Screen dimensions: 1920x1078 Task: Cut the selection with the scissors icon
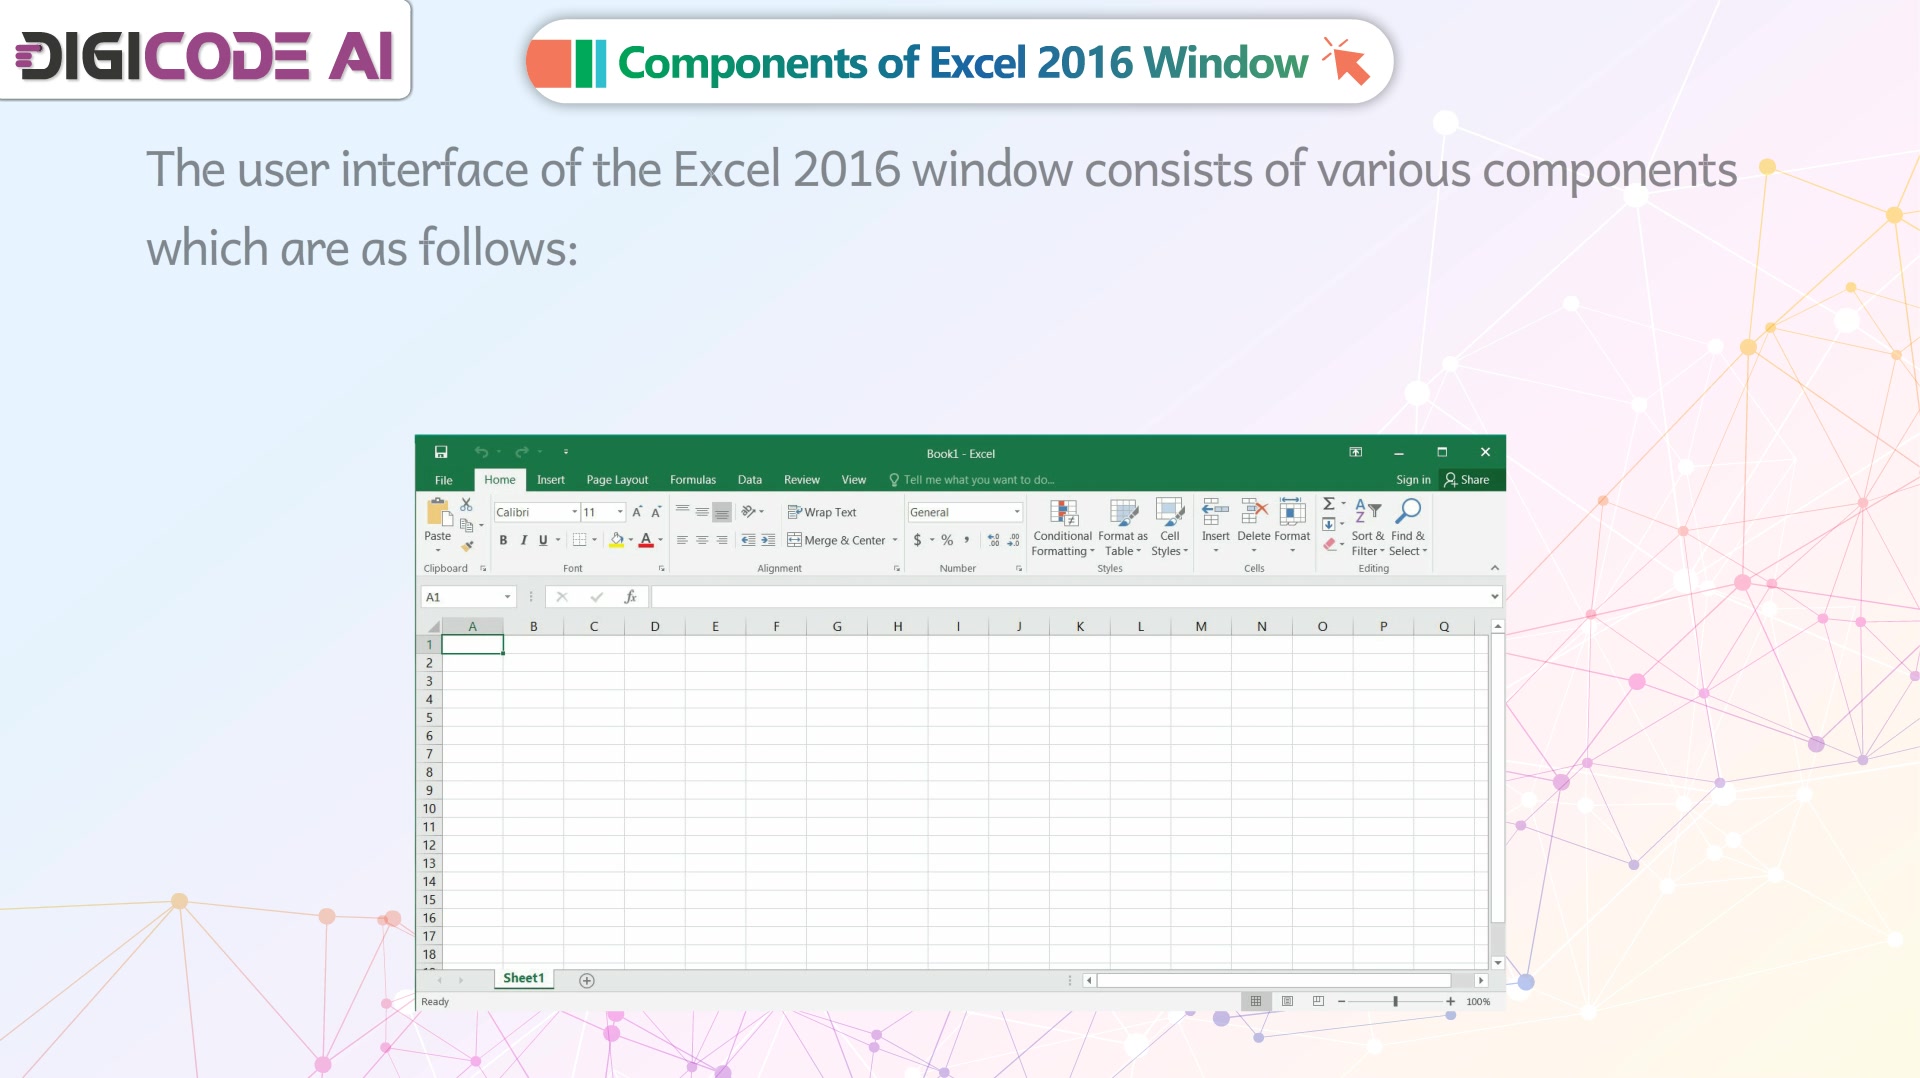pyautogui.click(x=466, y=504)
